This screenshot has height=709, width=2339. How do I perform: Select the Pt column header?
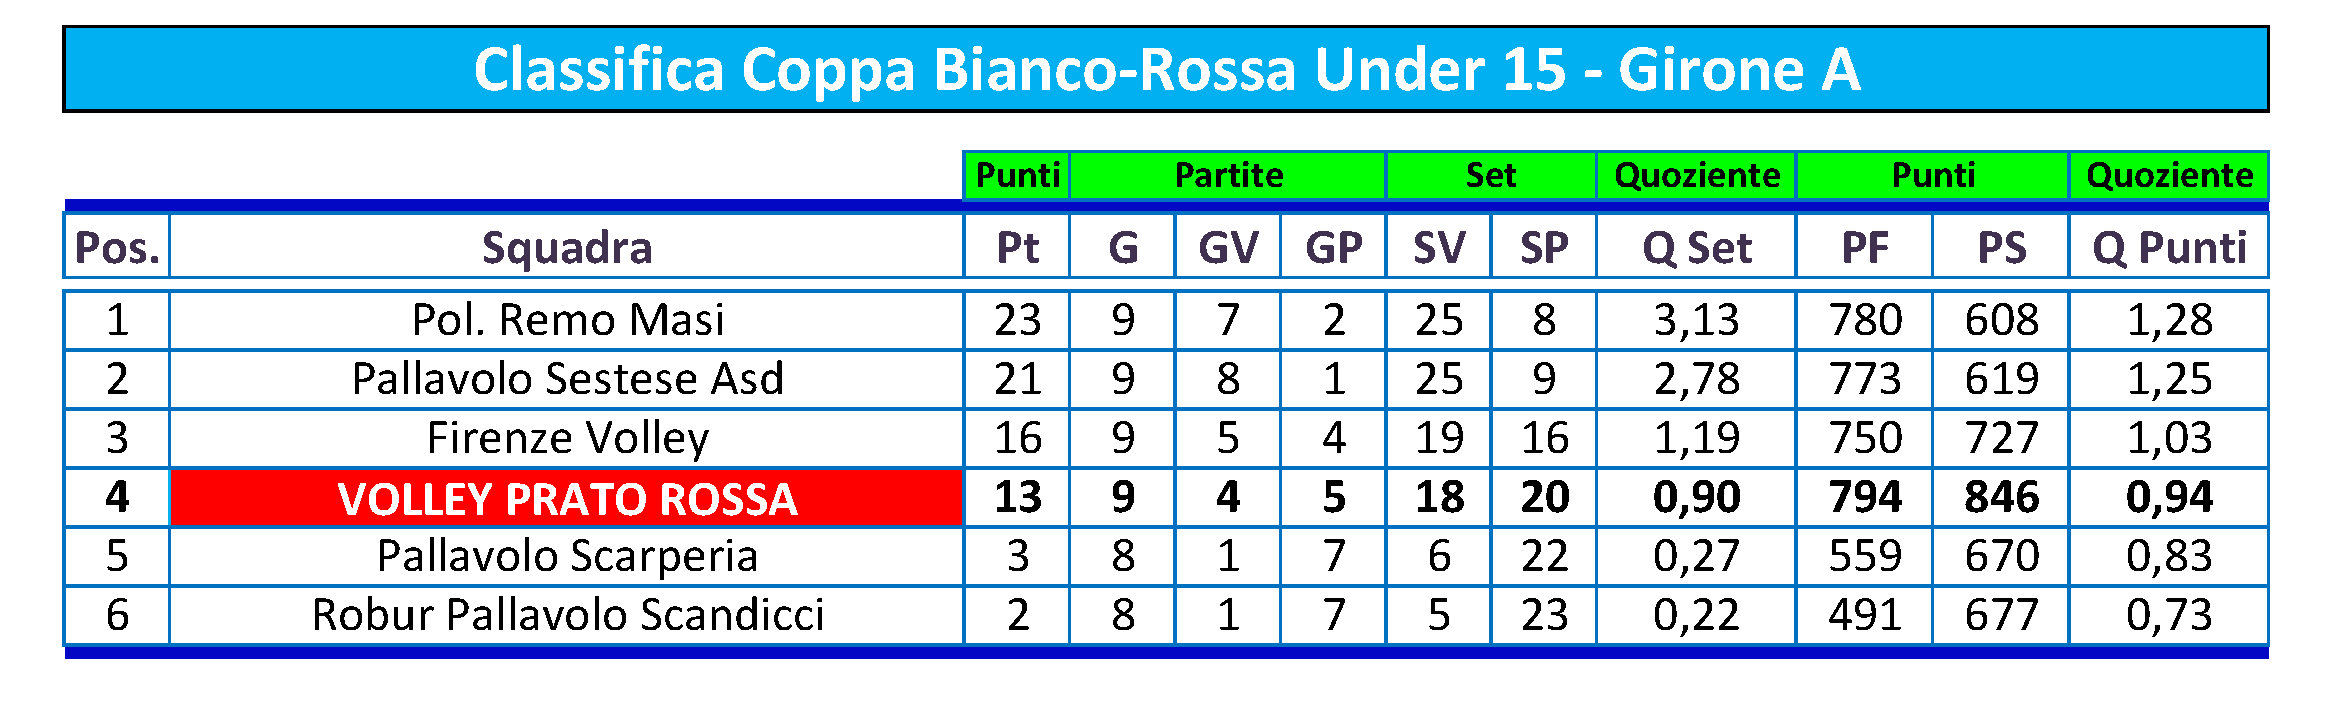point(1017,246)
